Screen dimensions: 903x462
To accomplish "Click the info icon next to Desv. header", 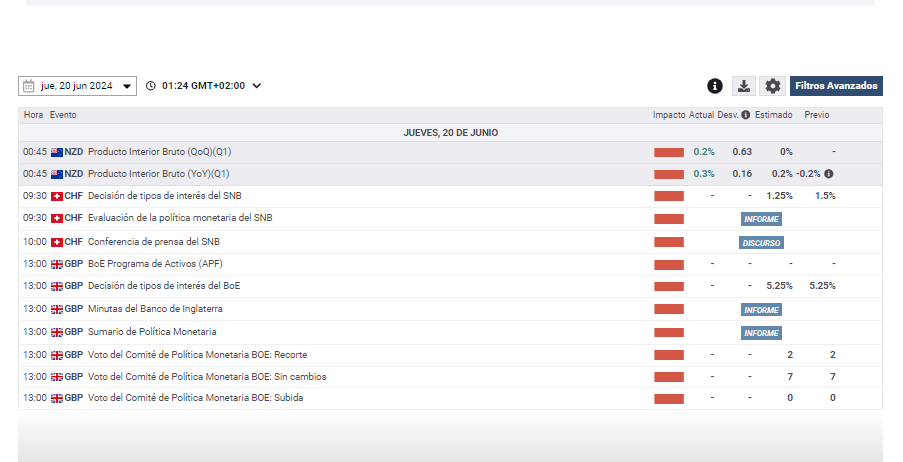I will tap(746, 115).
